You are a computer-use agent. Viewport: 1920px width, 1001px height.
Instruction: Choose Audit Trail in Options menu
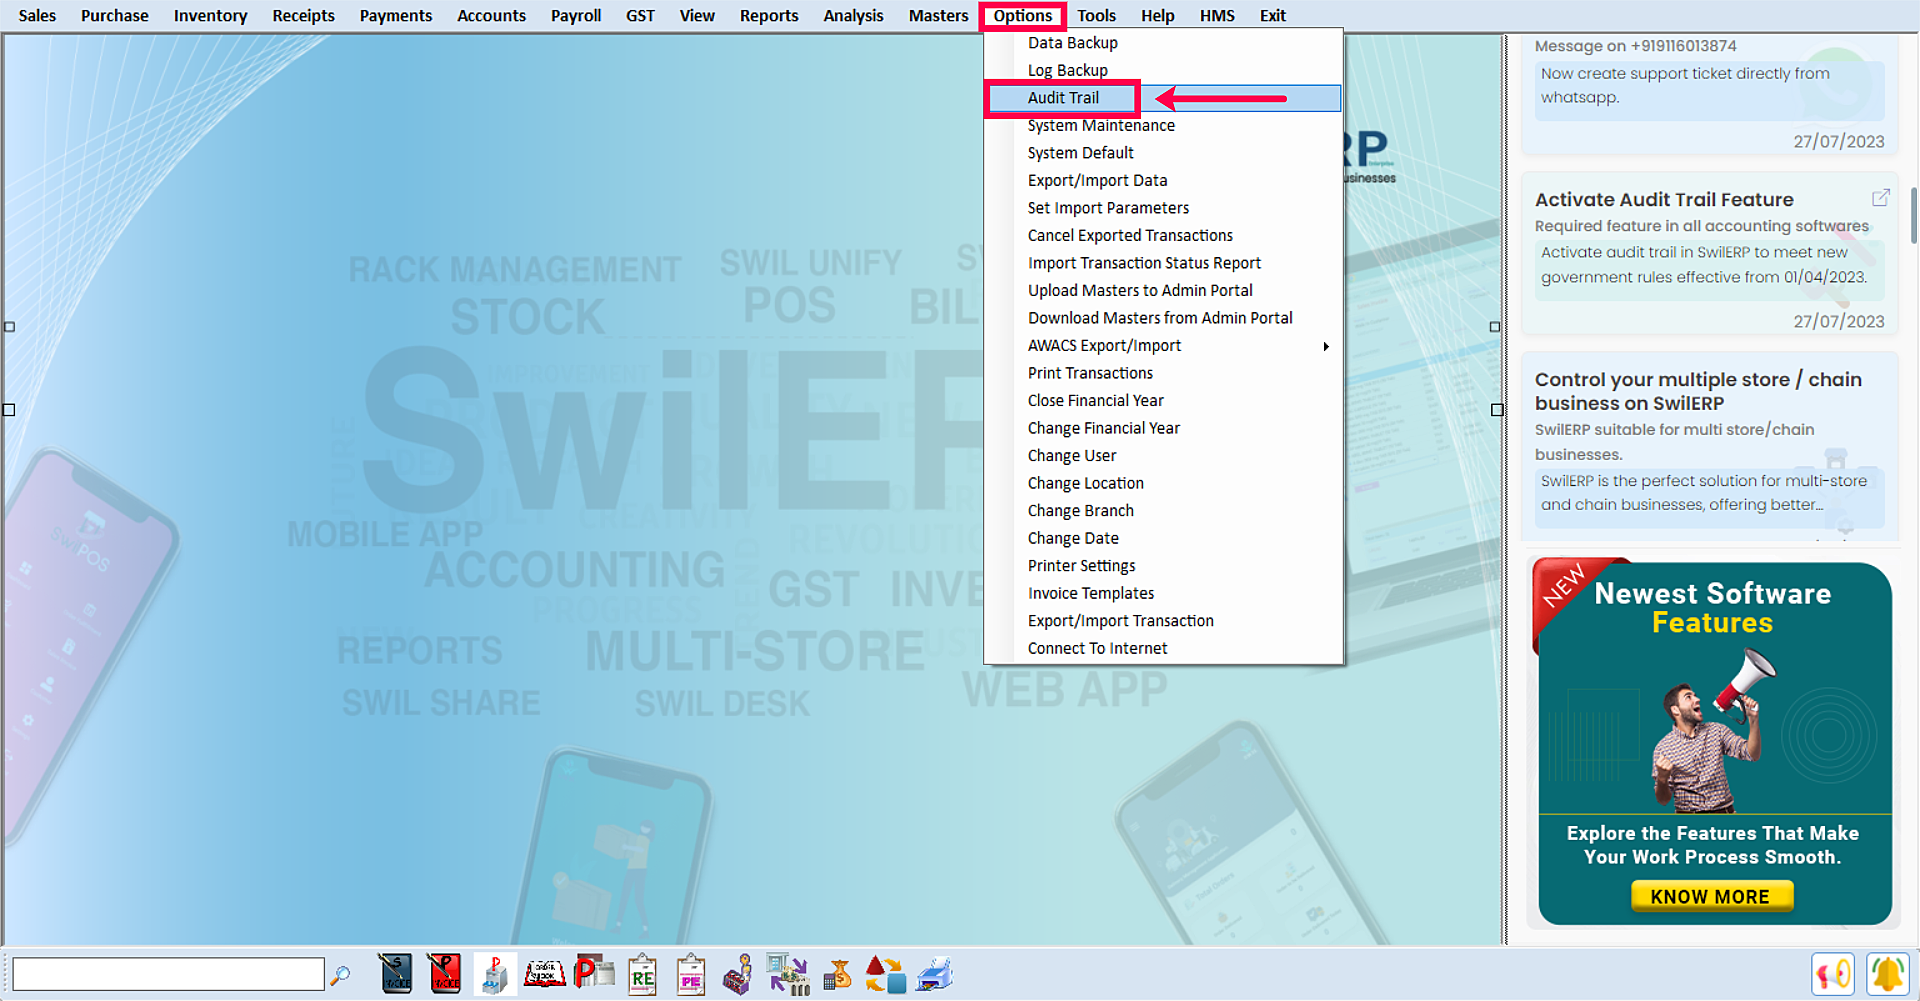(x=1163, y=98)
